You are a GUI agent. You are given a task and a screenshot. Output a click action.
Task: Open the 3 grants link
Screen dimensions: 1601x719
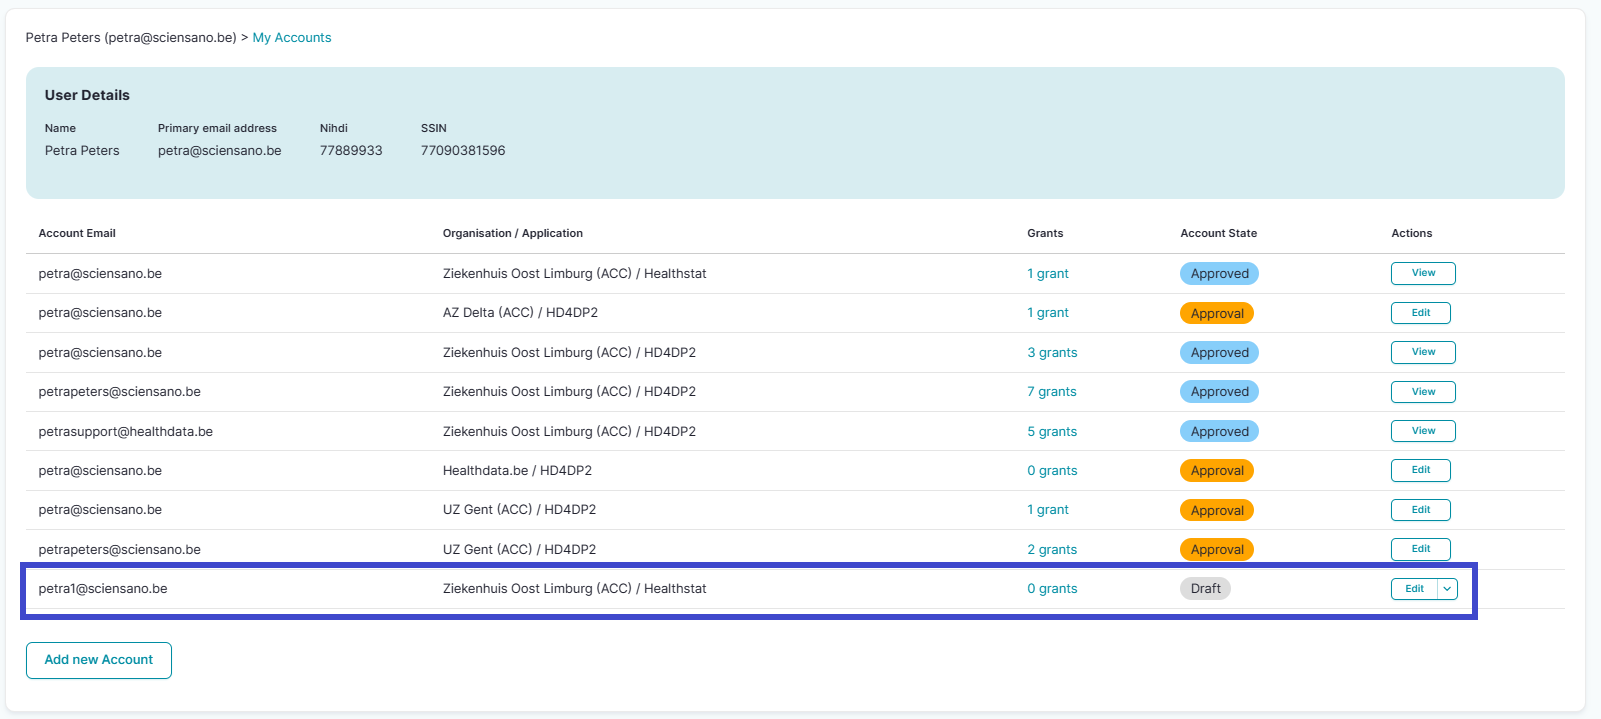click(x=1051, y=353)
